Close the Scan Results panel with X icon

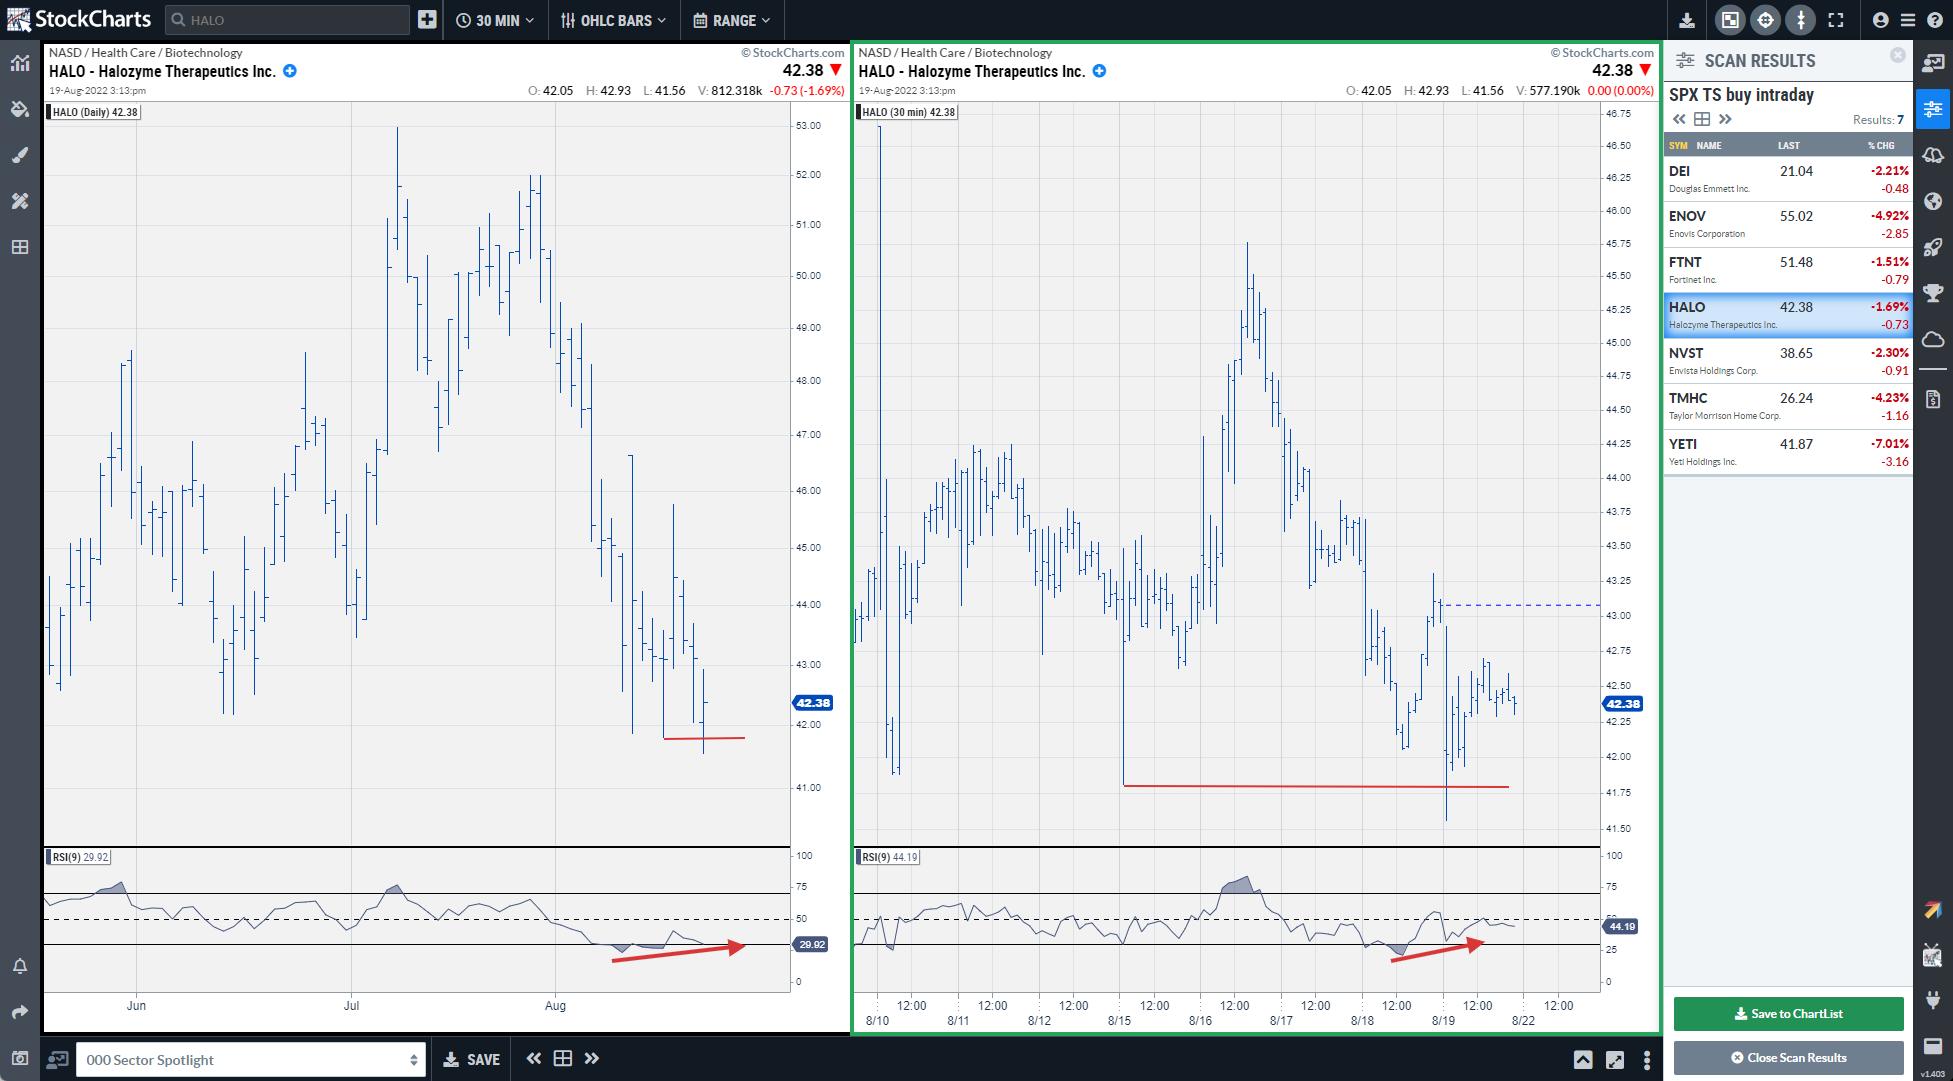pos(1897,55)
